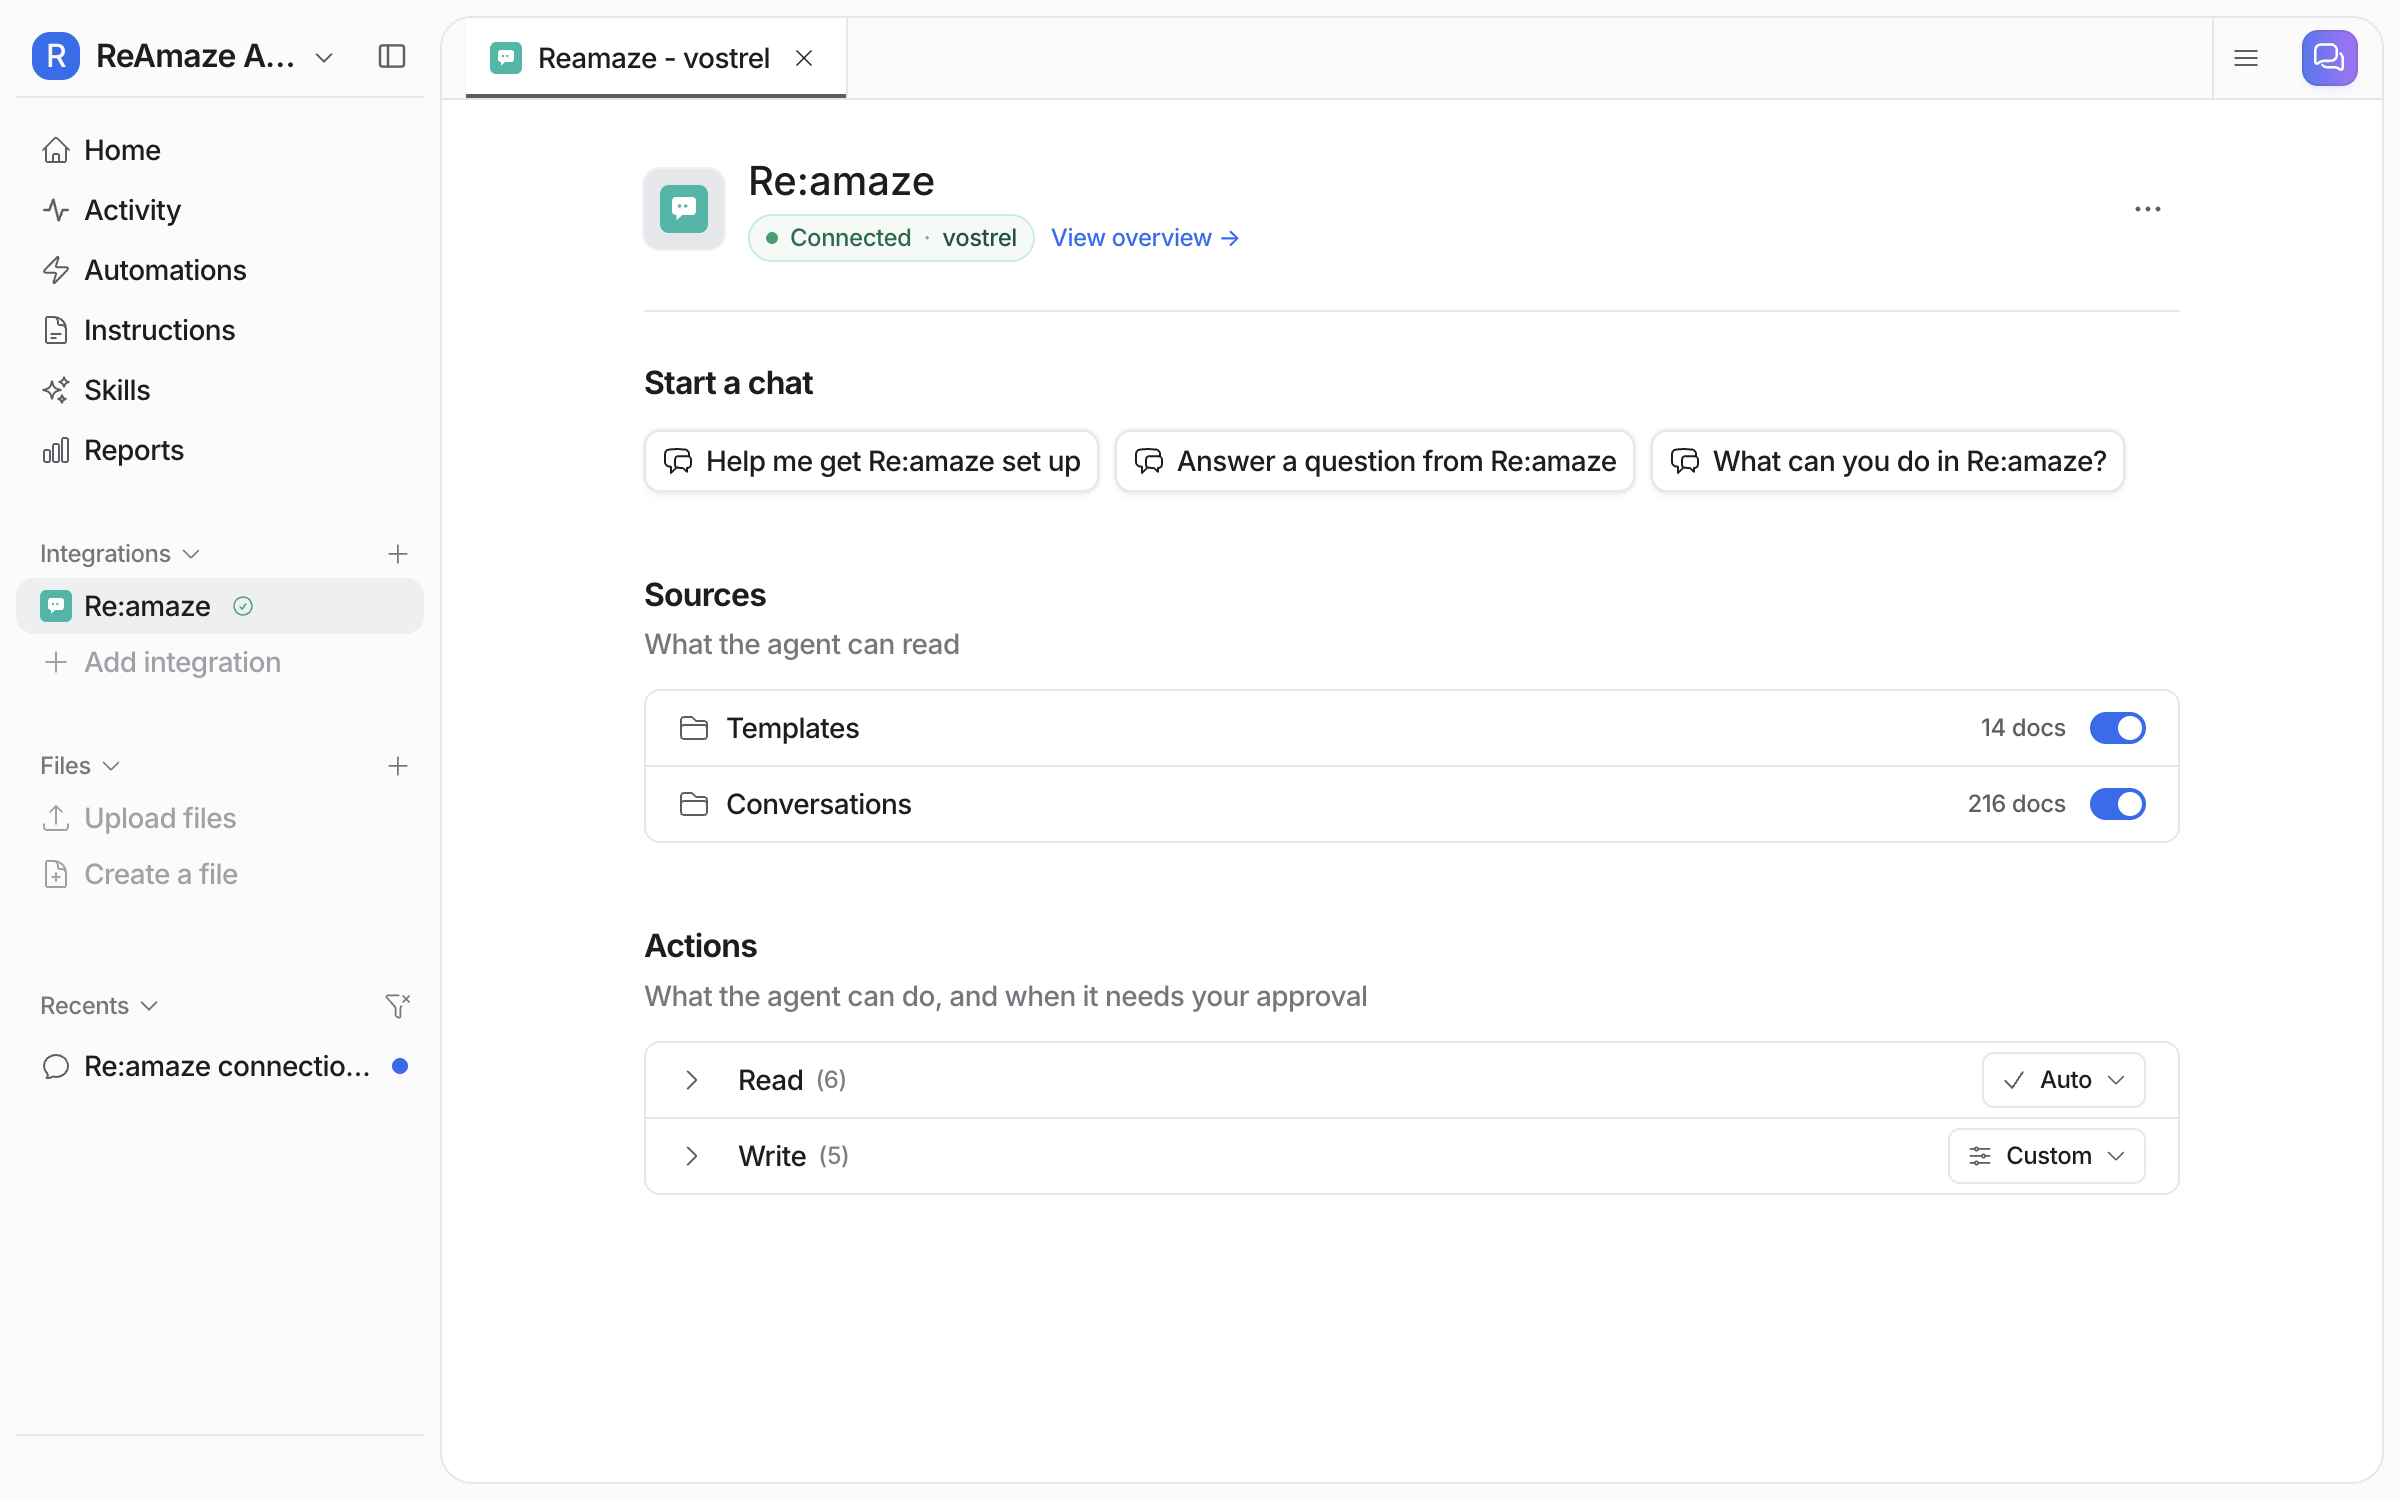The width and height of the screenshot is (2400, 1500).
Task: Select the Re:amaze integration in sidebar
Action: (x=220, y=606)
